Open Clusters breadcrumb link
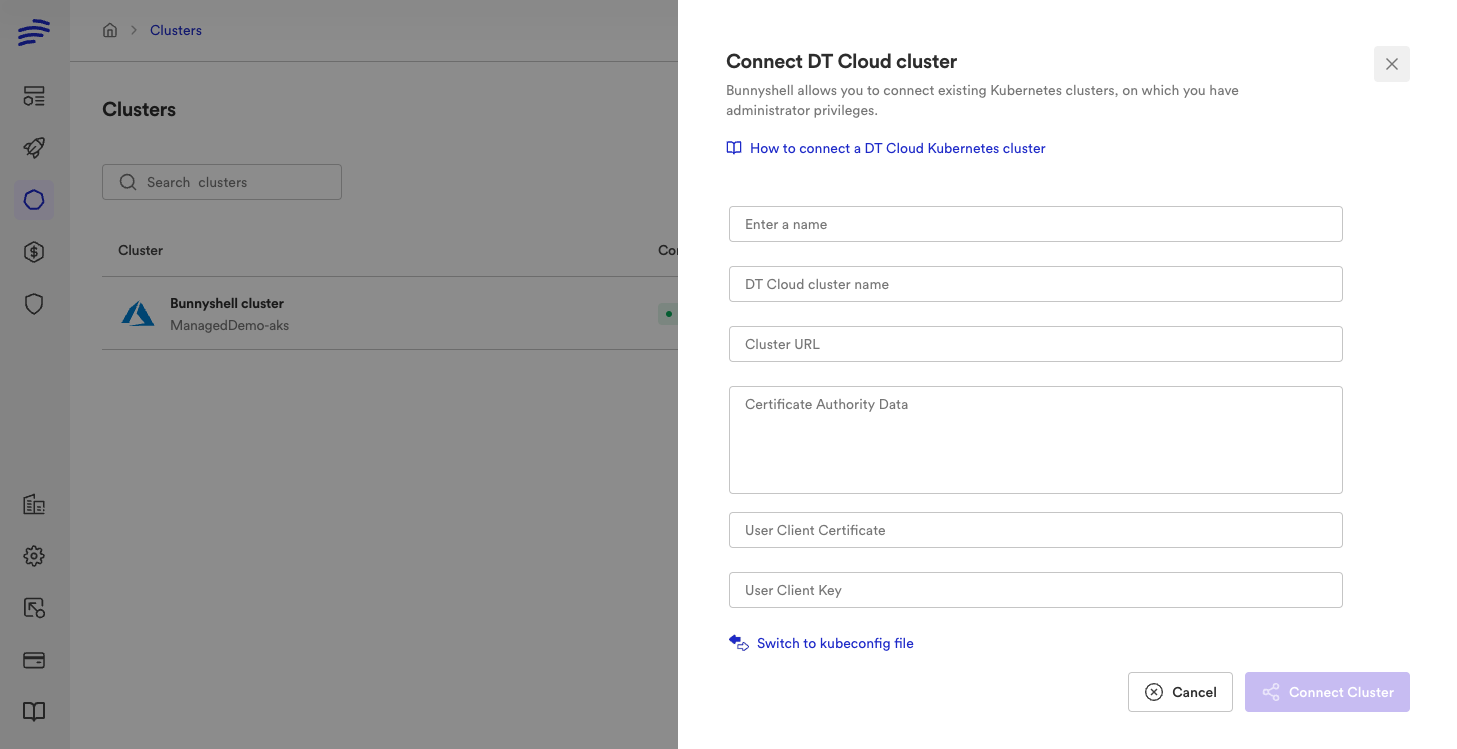Viewport: 1457px width, 749px height. point(176,30)
